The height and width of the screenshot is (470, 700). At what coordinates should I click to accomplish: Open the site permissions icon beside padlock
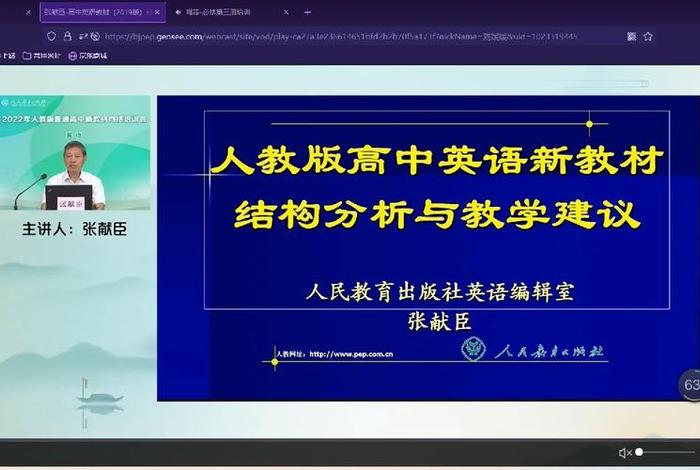83,36
